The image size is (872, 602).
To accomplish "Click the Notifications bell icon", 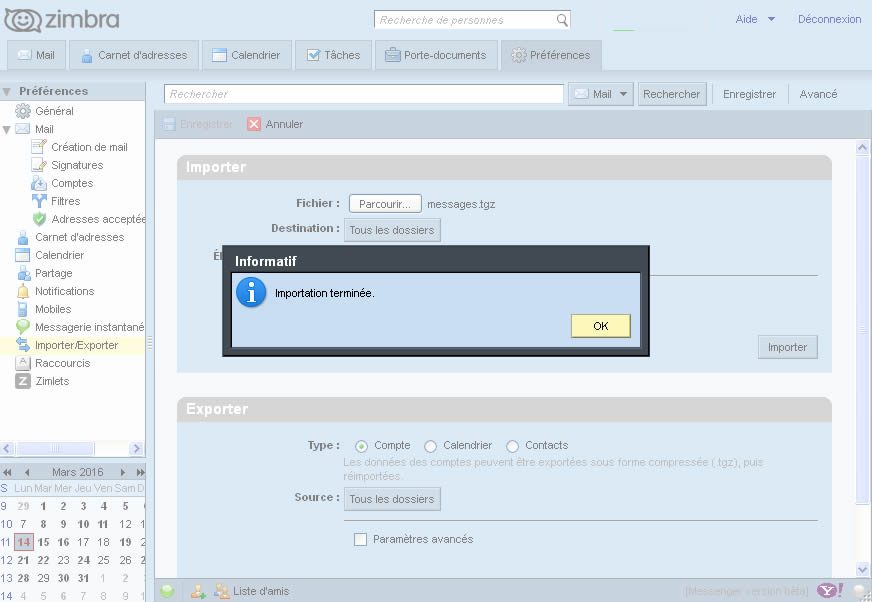I will 23,291.
